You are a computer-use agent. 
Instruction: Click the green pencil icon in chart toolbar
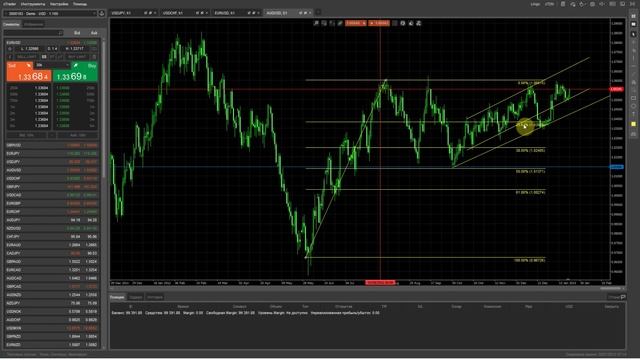(x=340, y=23)
